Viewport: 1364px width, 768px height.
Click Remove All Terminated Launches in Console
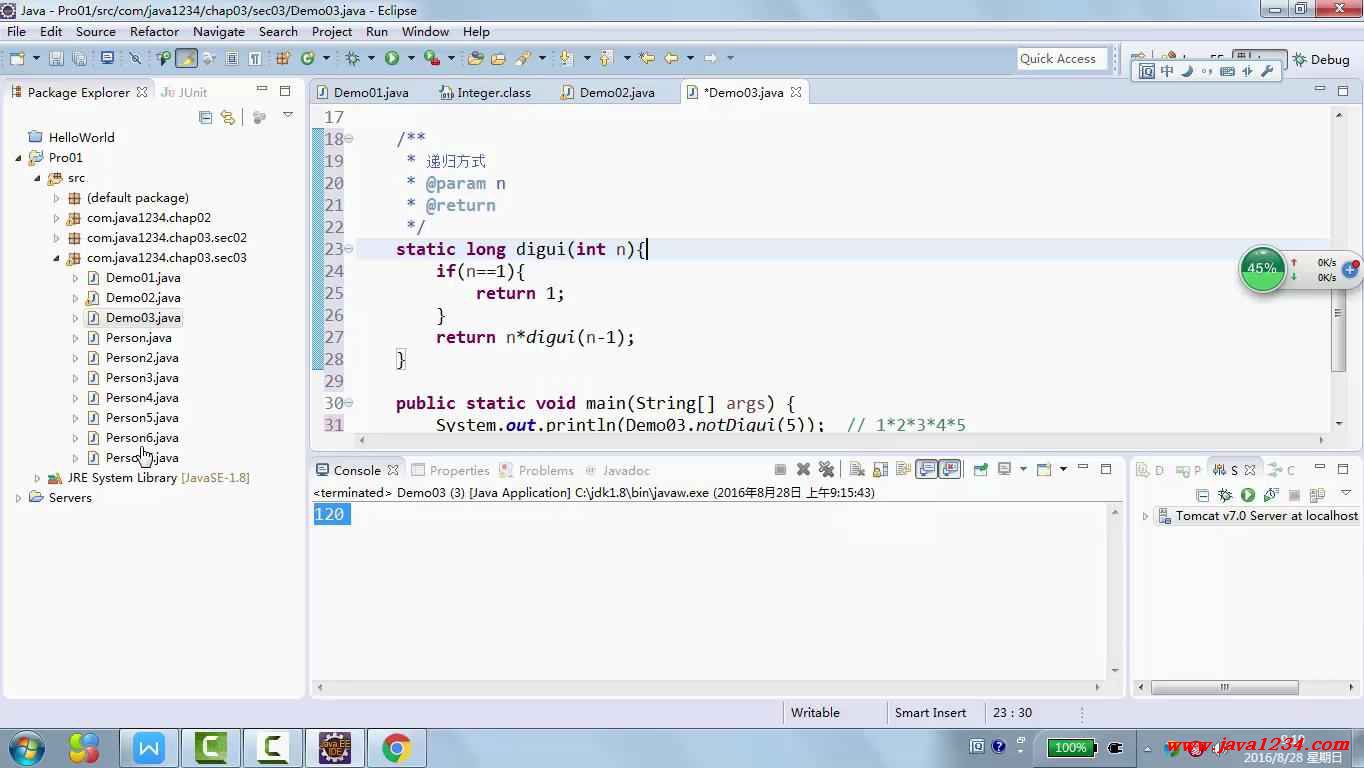[826, 469]
